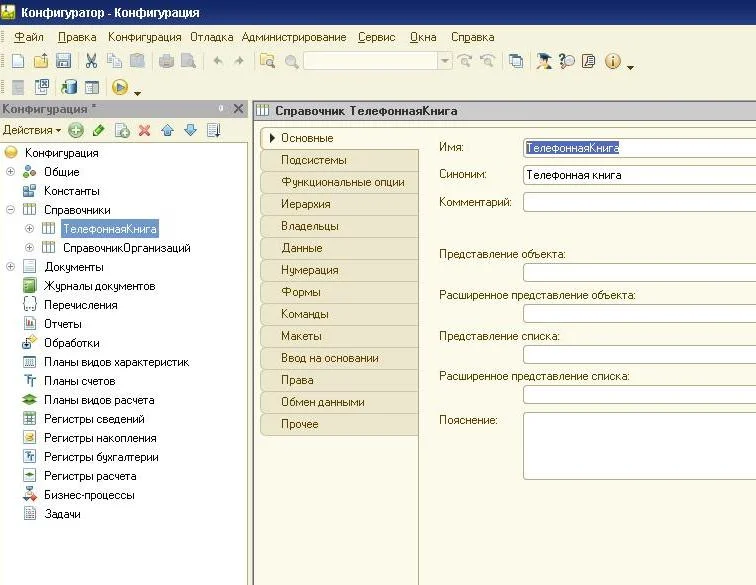Image resolution: width=756 pixels, height=585 pixels.
Task: Open the Администрирование menu
Action: click(293, 37)
